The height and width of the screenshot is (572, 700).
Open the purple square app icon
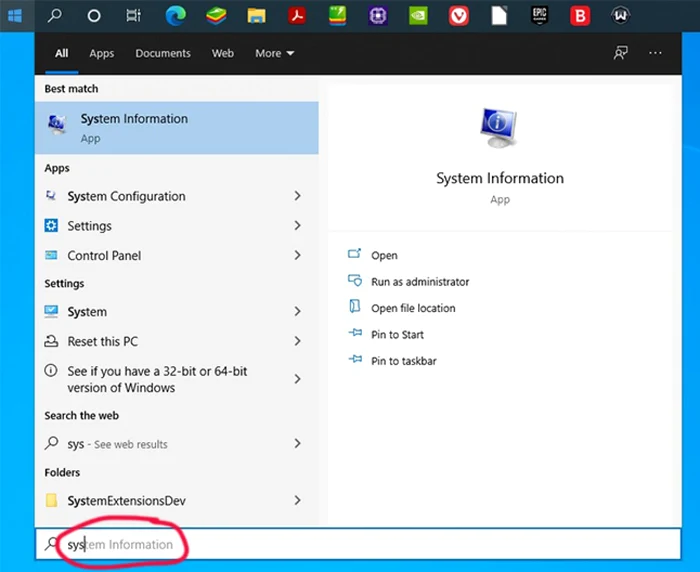(x=378, y=16)
